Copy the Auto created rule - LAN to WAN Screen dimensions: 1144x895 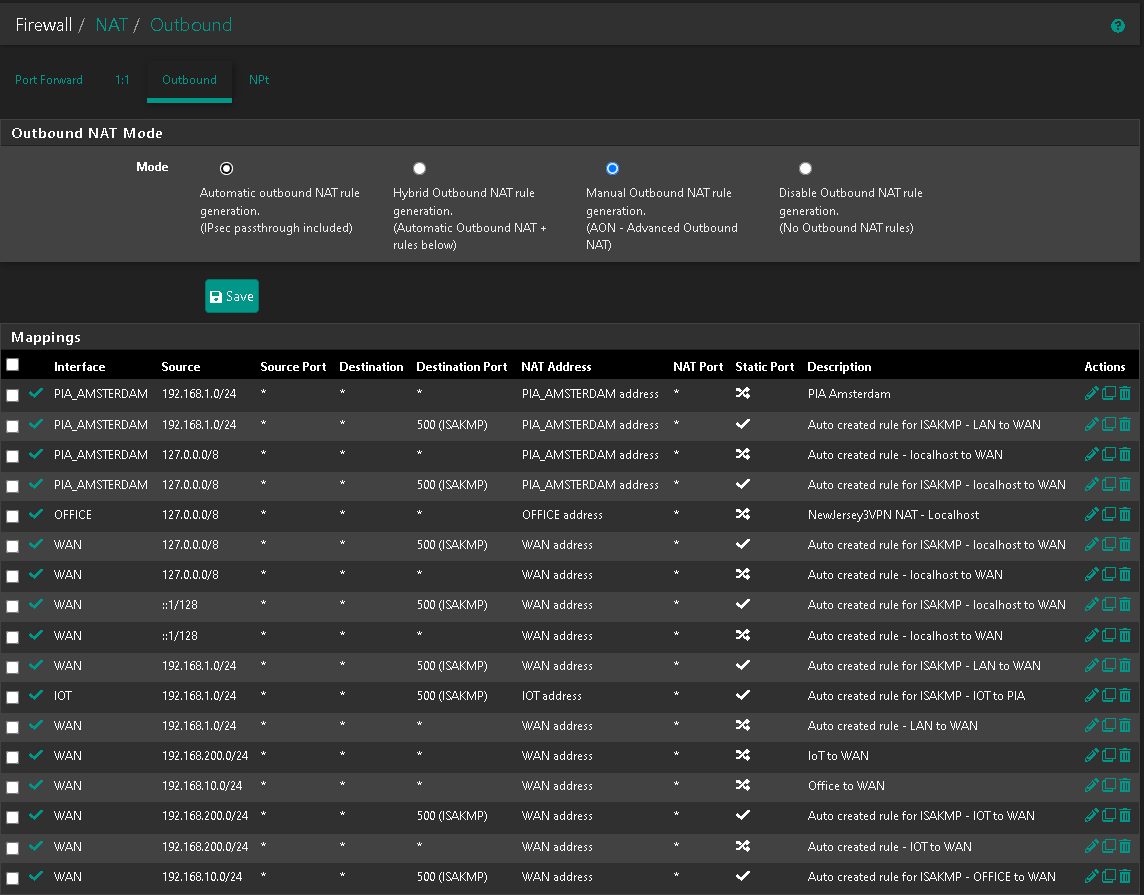point(1108,726)
